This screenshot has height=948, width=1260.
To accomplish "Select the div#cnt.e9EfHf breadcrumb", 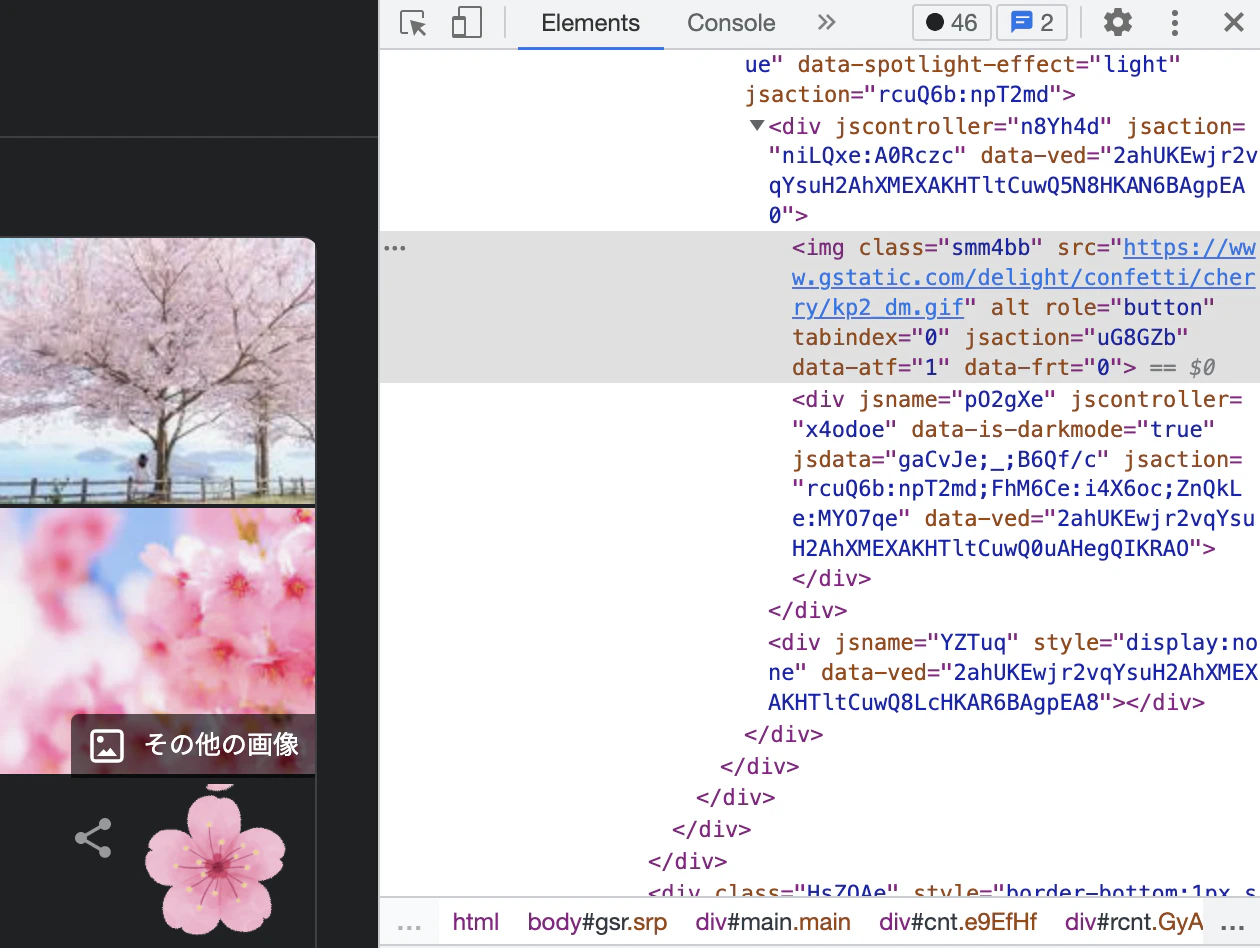I will [958, 922].
